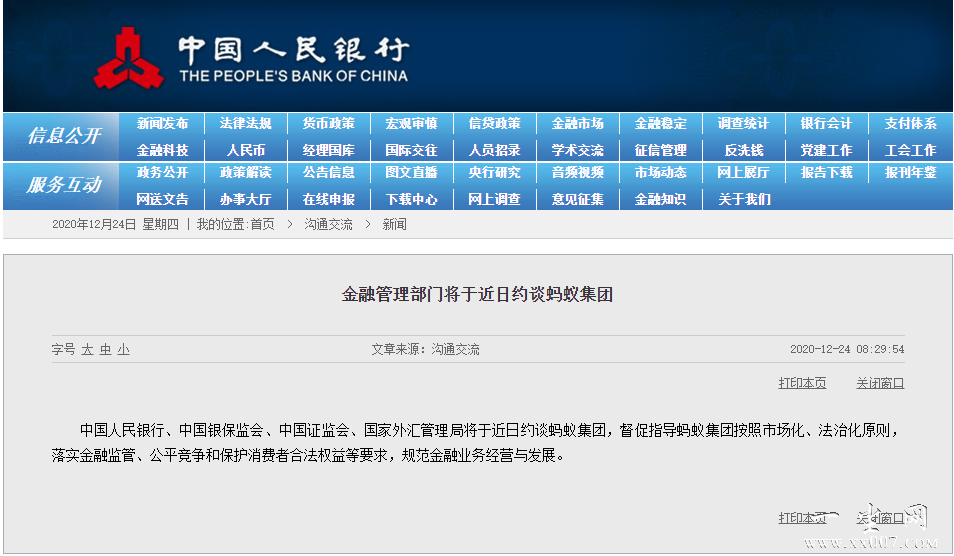Image resolution: width=954 pixels, height=556 pixels.
Task: Set font size to 中
Action: click(x=105, y=350)
